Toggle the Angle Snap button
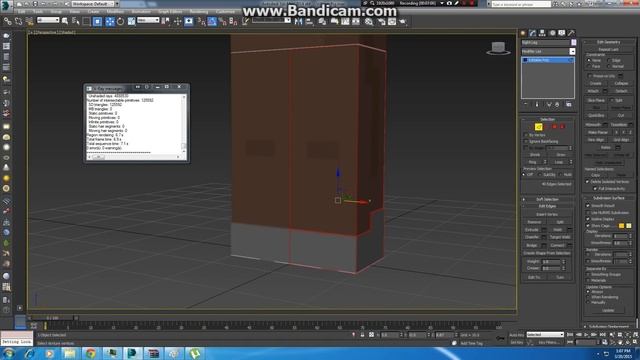This screenshot has width=640, height=360. (212, 21)
